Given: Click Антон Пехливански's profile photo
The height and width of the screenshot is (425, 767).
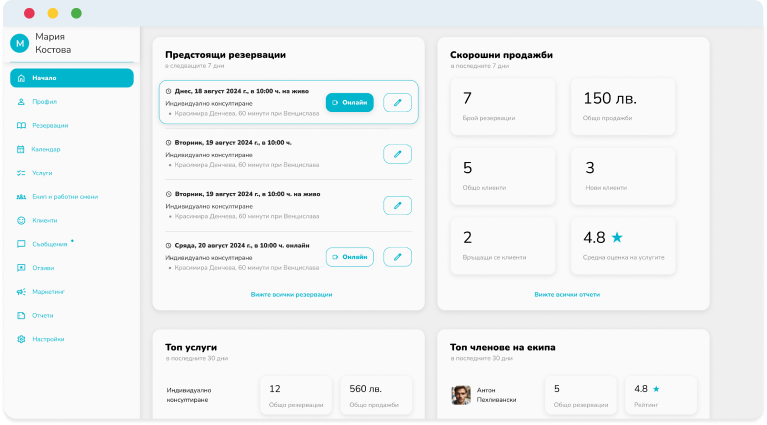Looking at the screenshot, I should [461, 395].
